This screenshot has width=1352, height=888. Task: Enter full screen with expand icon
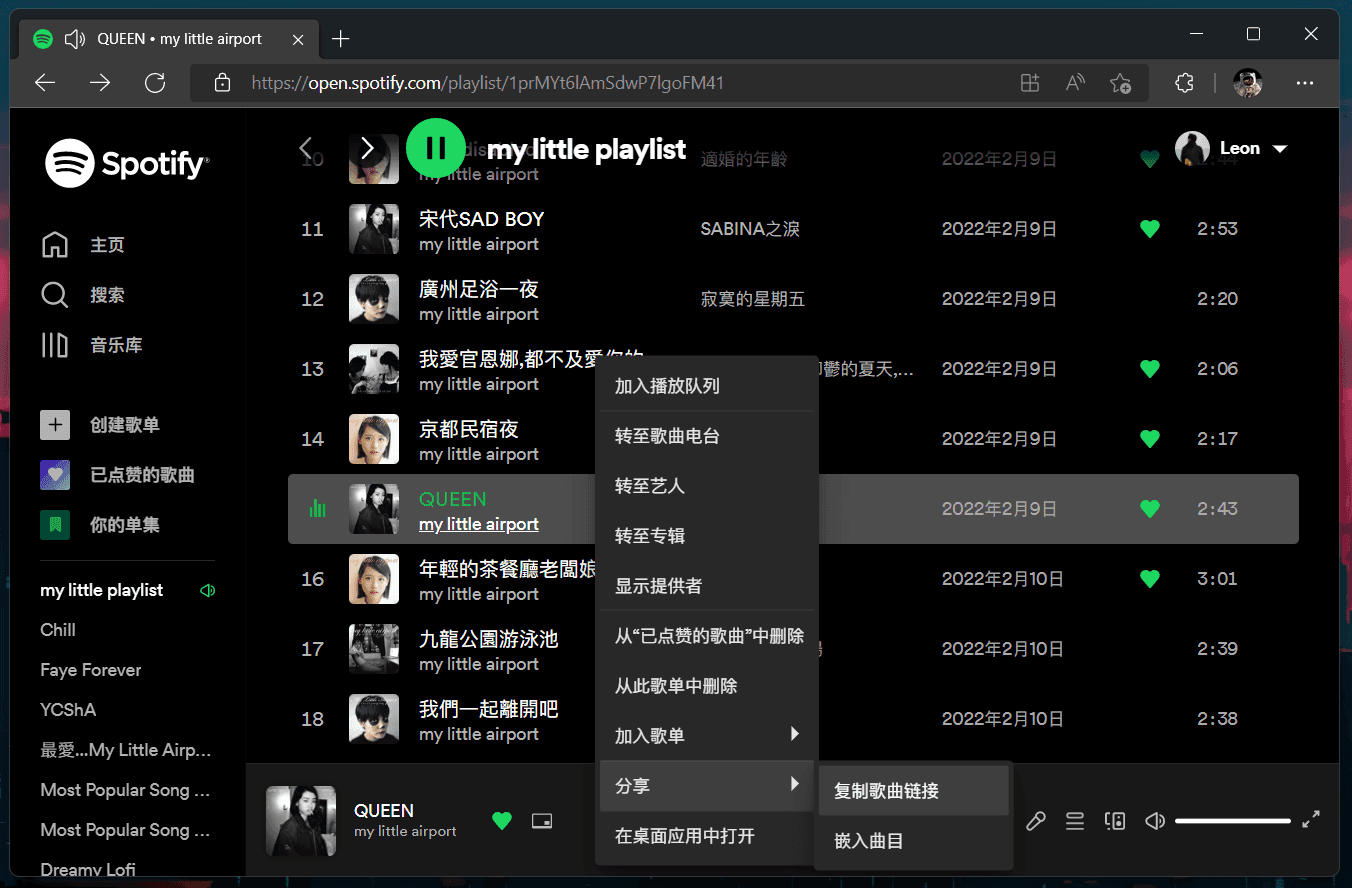pyautogui.click(x=1311, y=819)
